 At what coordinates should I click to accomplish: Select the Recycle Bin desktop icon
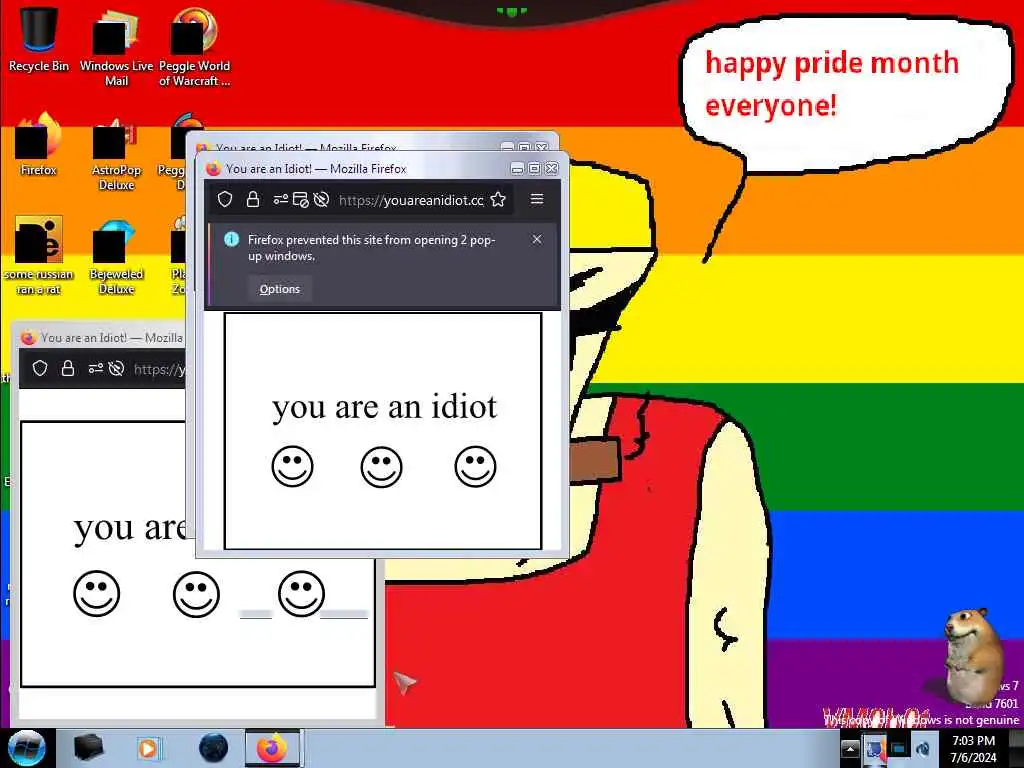coord(39,40)
